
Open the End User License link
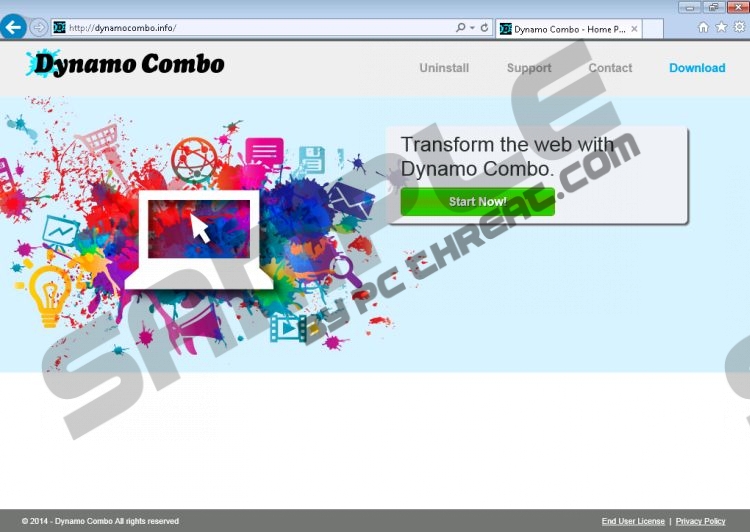pyautogui.click(x=633, y=521)
